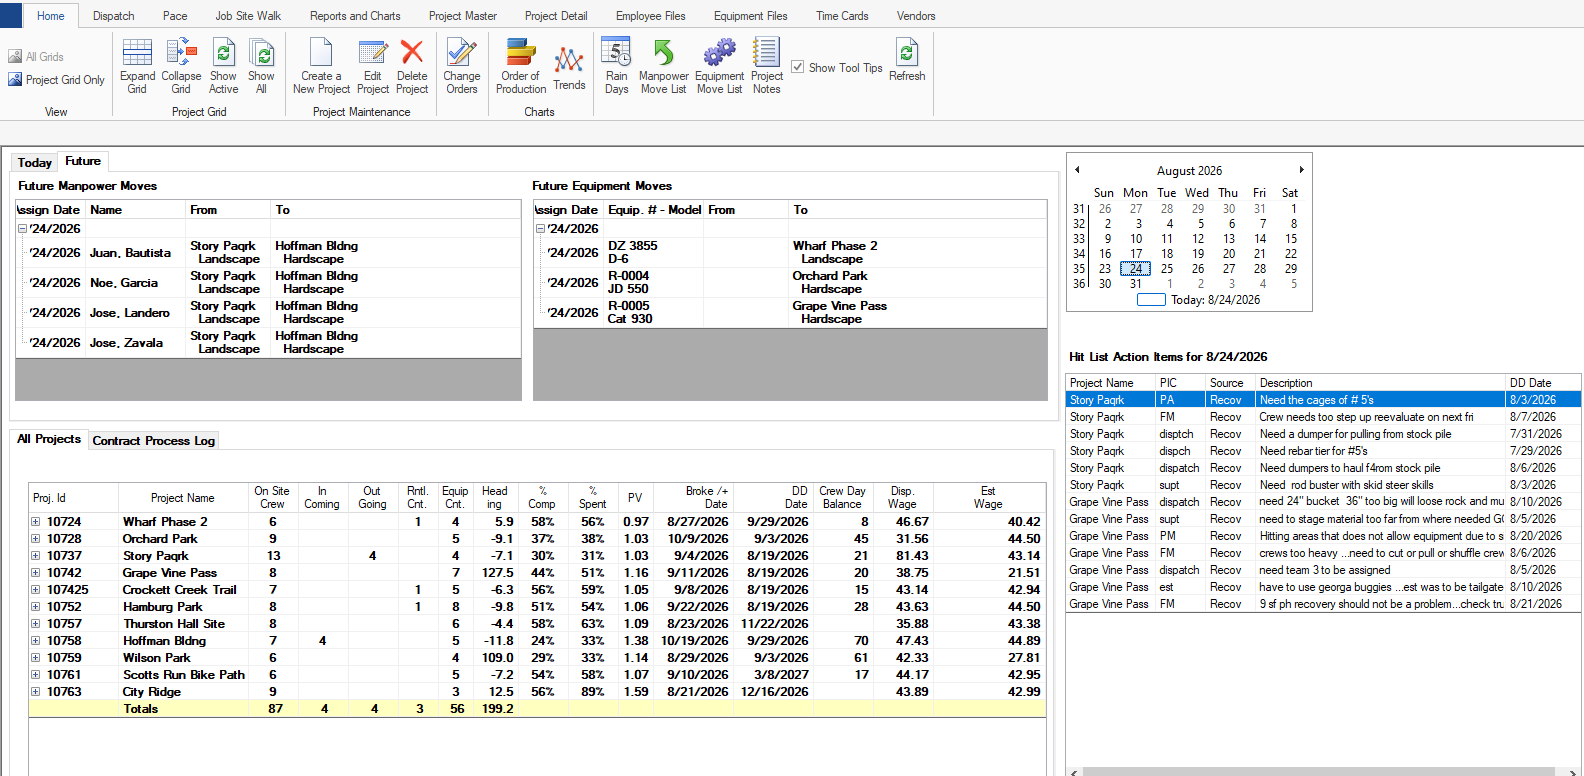This screenshot has width=1584, height=776.
Task: Open the Reports and Charts tab
Action: [355, 16]
